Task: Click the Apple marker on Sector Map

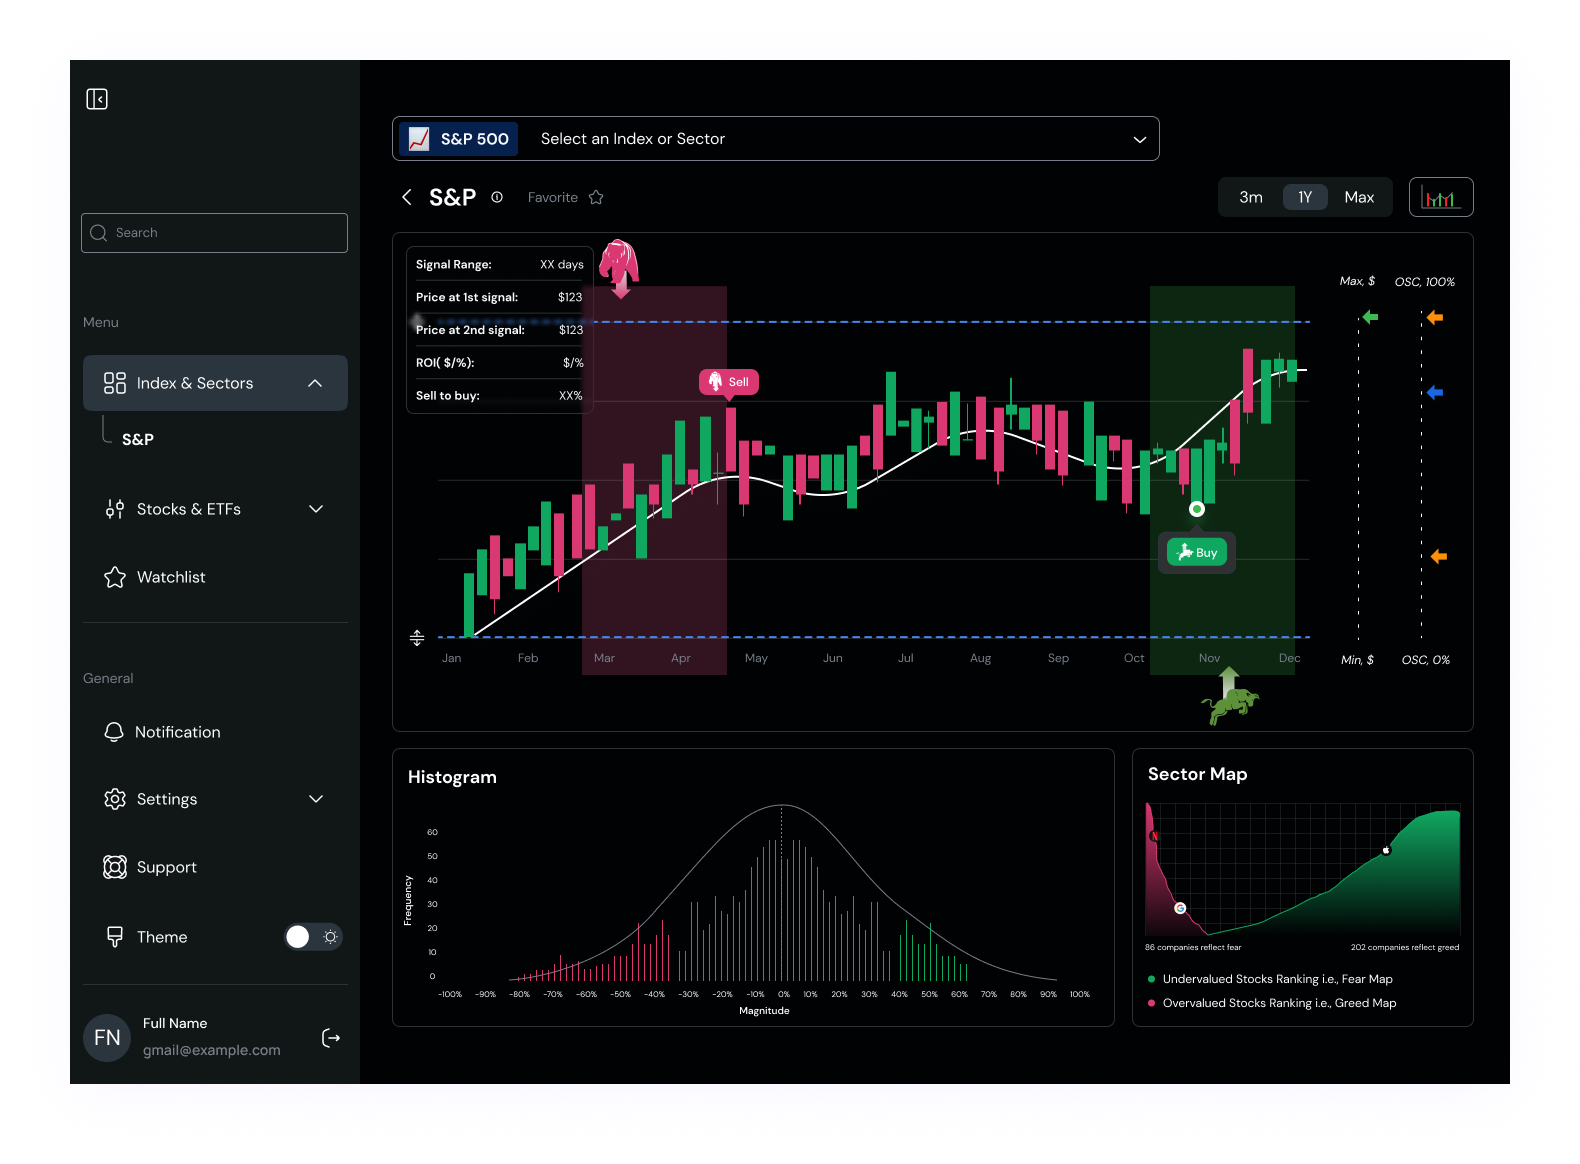Action: coord(1386,850)
